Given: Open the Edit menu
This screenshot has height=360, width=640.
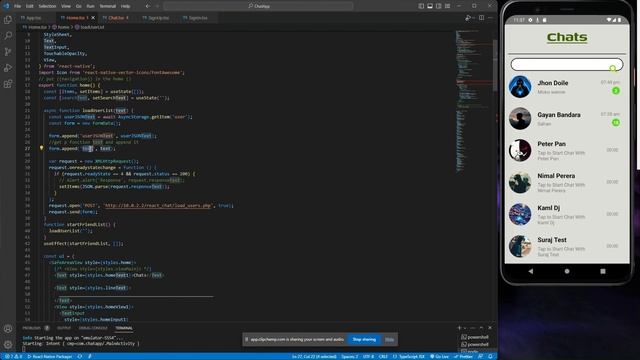Looking at the screenshot, I should click(x=30, y=6).
